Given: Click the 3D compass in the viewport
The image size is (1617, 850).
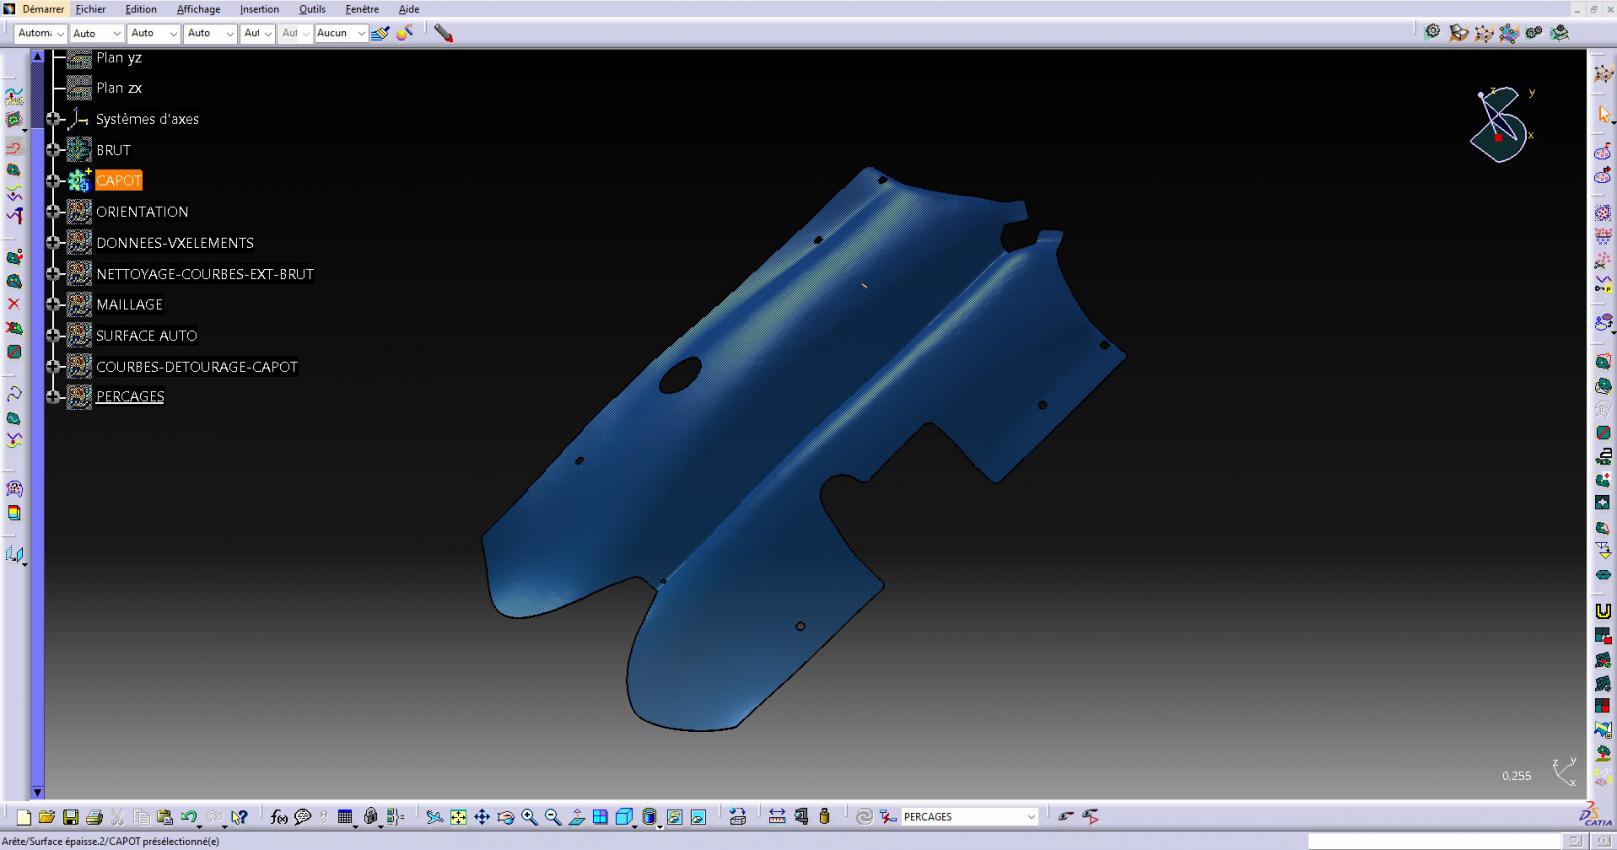Looking at the screenshot, I should pyautogui.click(x=1500, y=125).
